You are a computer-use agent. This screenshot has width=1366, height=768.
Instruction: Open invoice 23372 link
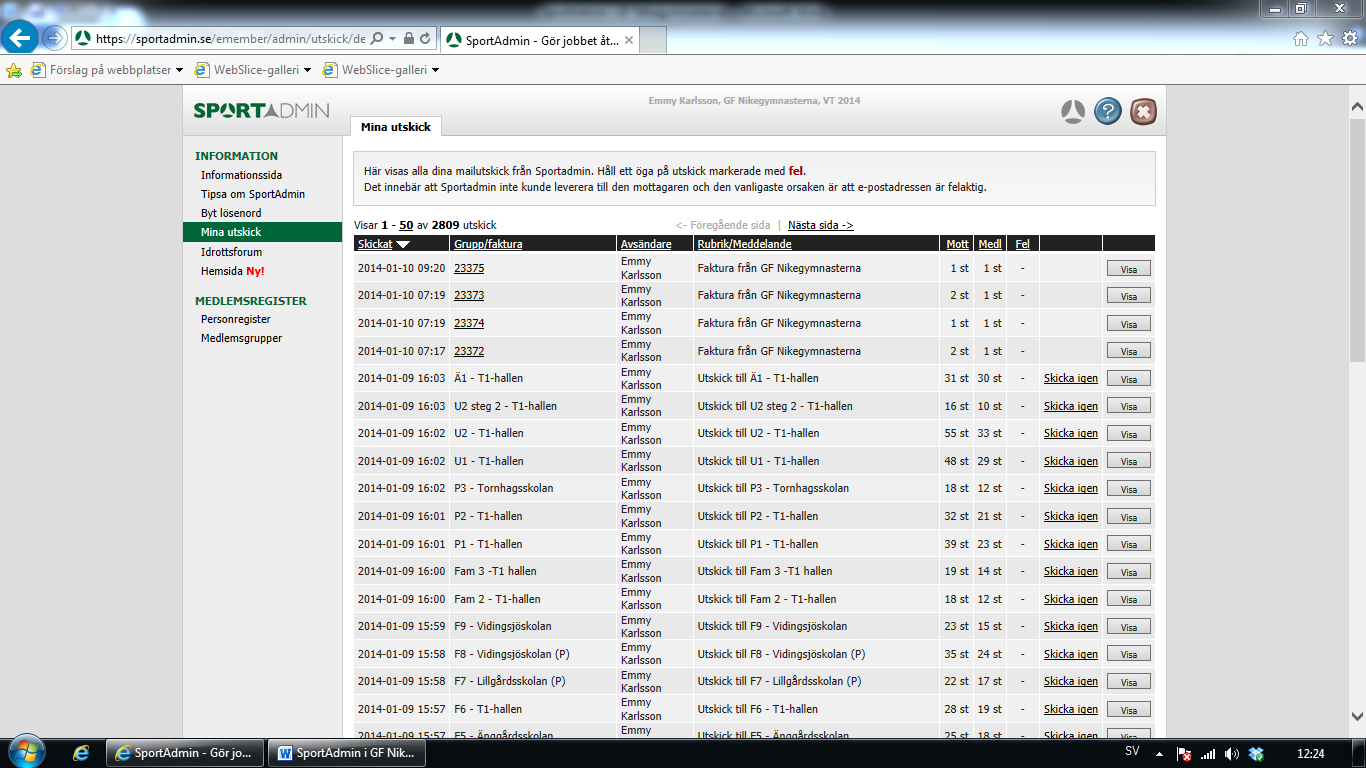pos(469,351)
